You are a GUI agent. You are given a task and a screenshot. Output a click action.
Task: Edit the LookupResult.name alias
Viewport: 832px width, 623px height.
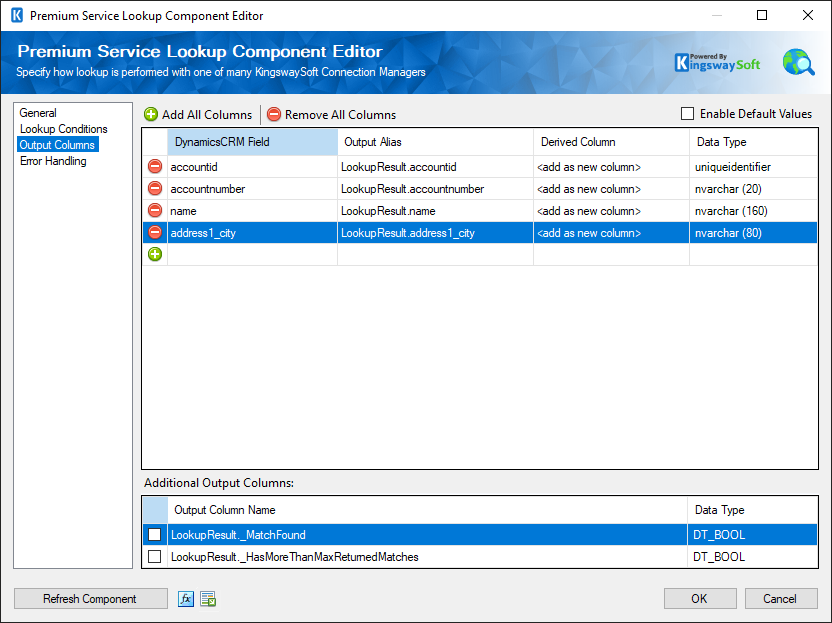(x=435, y=211)
